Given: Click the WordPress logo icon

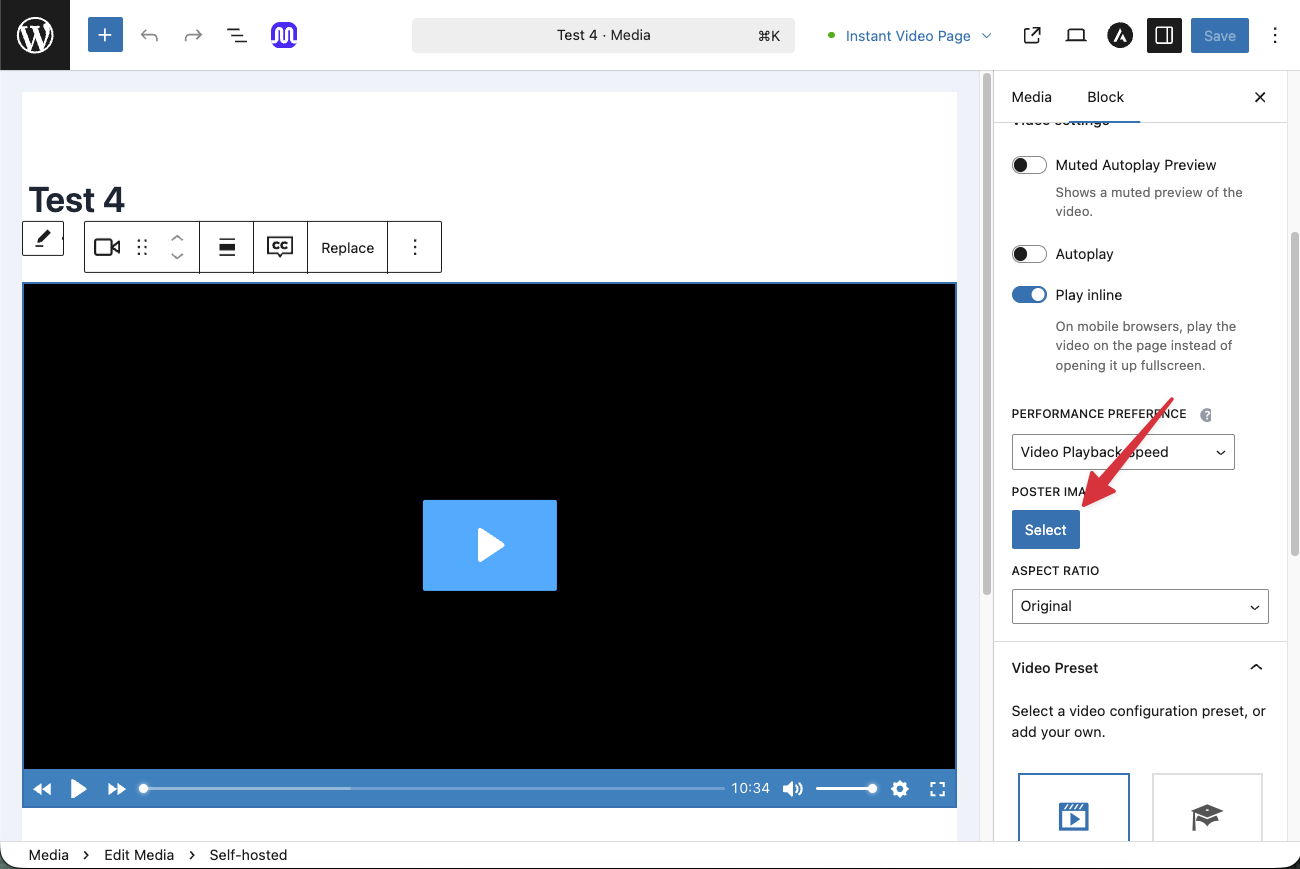Looking at the screenshot, I should point(35,35).
